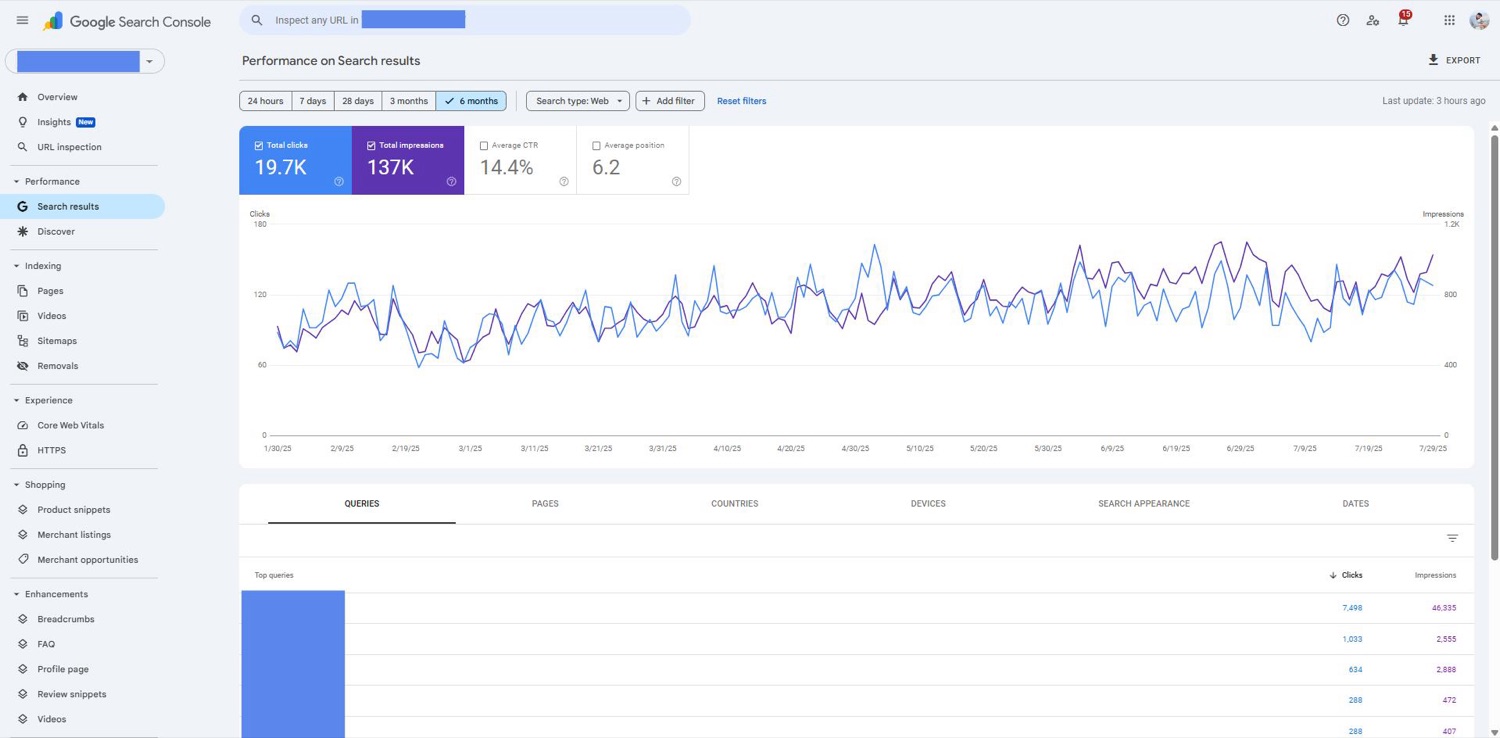This screenshot has height=738, width=1500.
Task: Click the Merchant opportunities tag icon
Action: (x=22, y=560)
